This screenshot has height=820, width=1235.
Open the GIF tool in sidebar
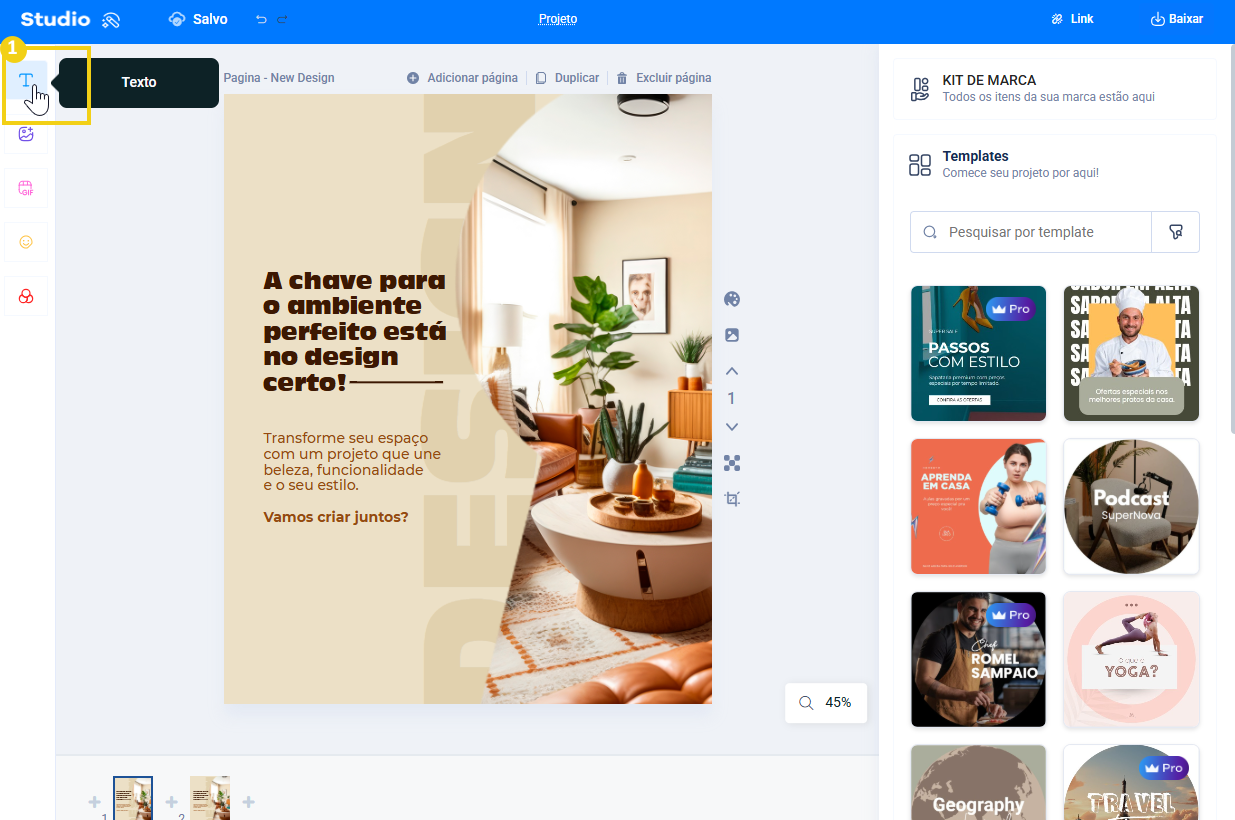tap(26, 188)
